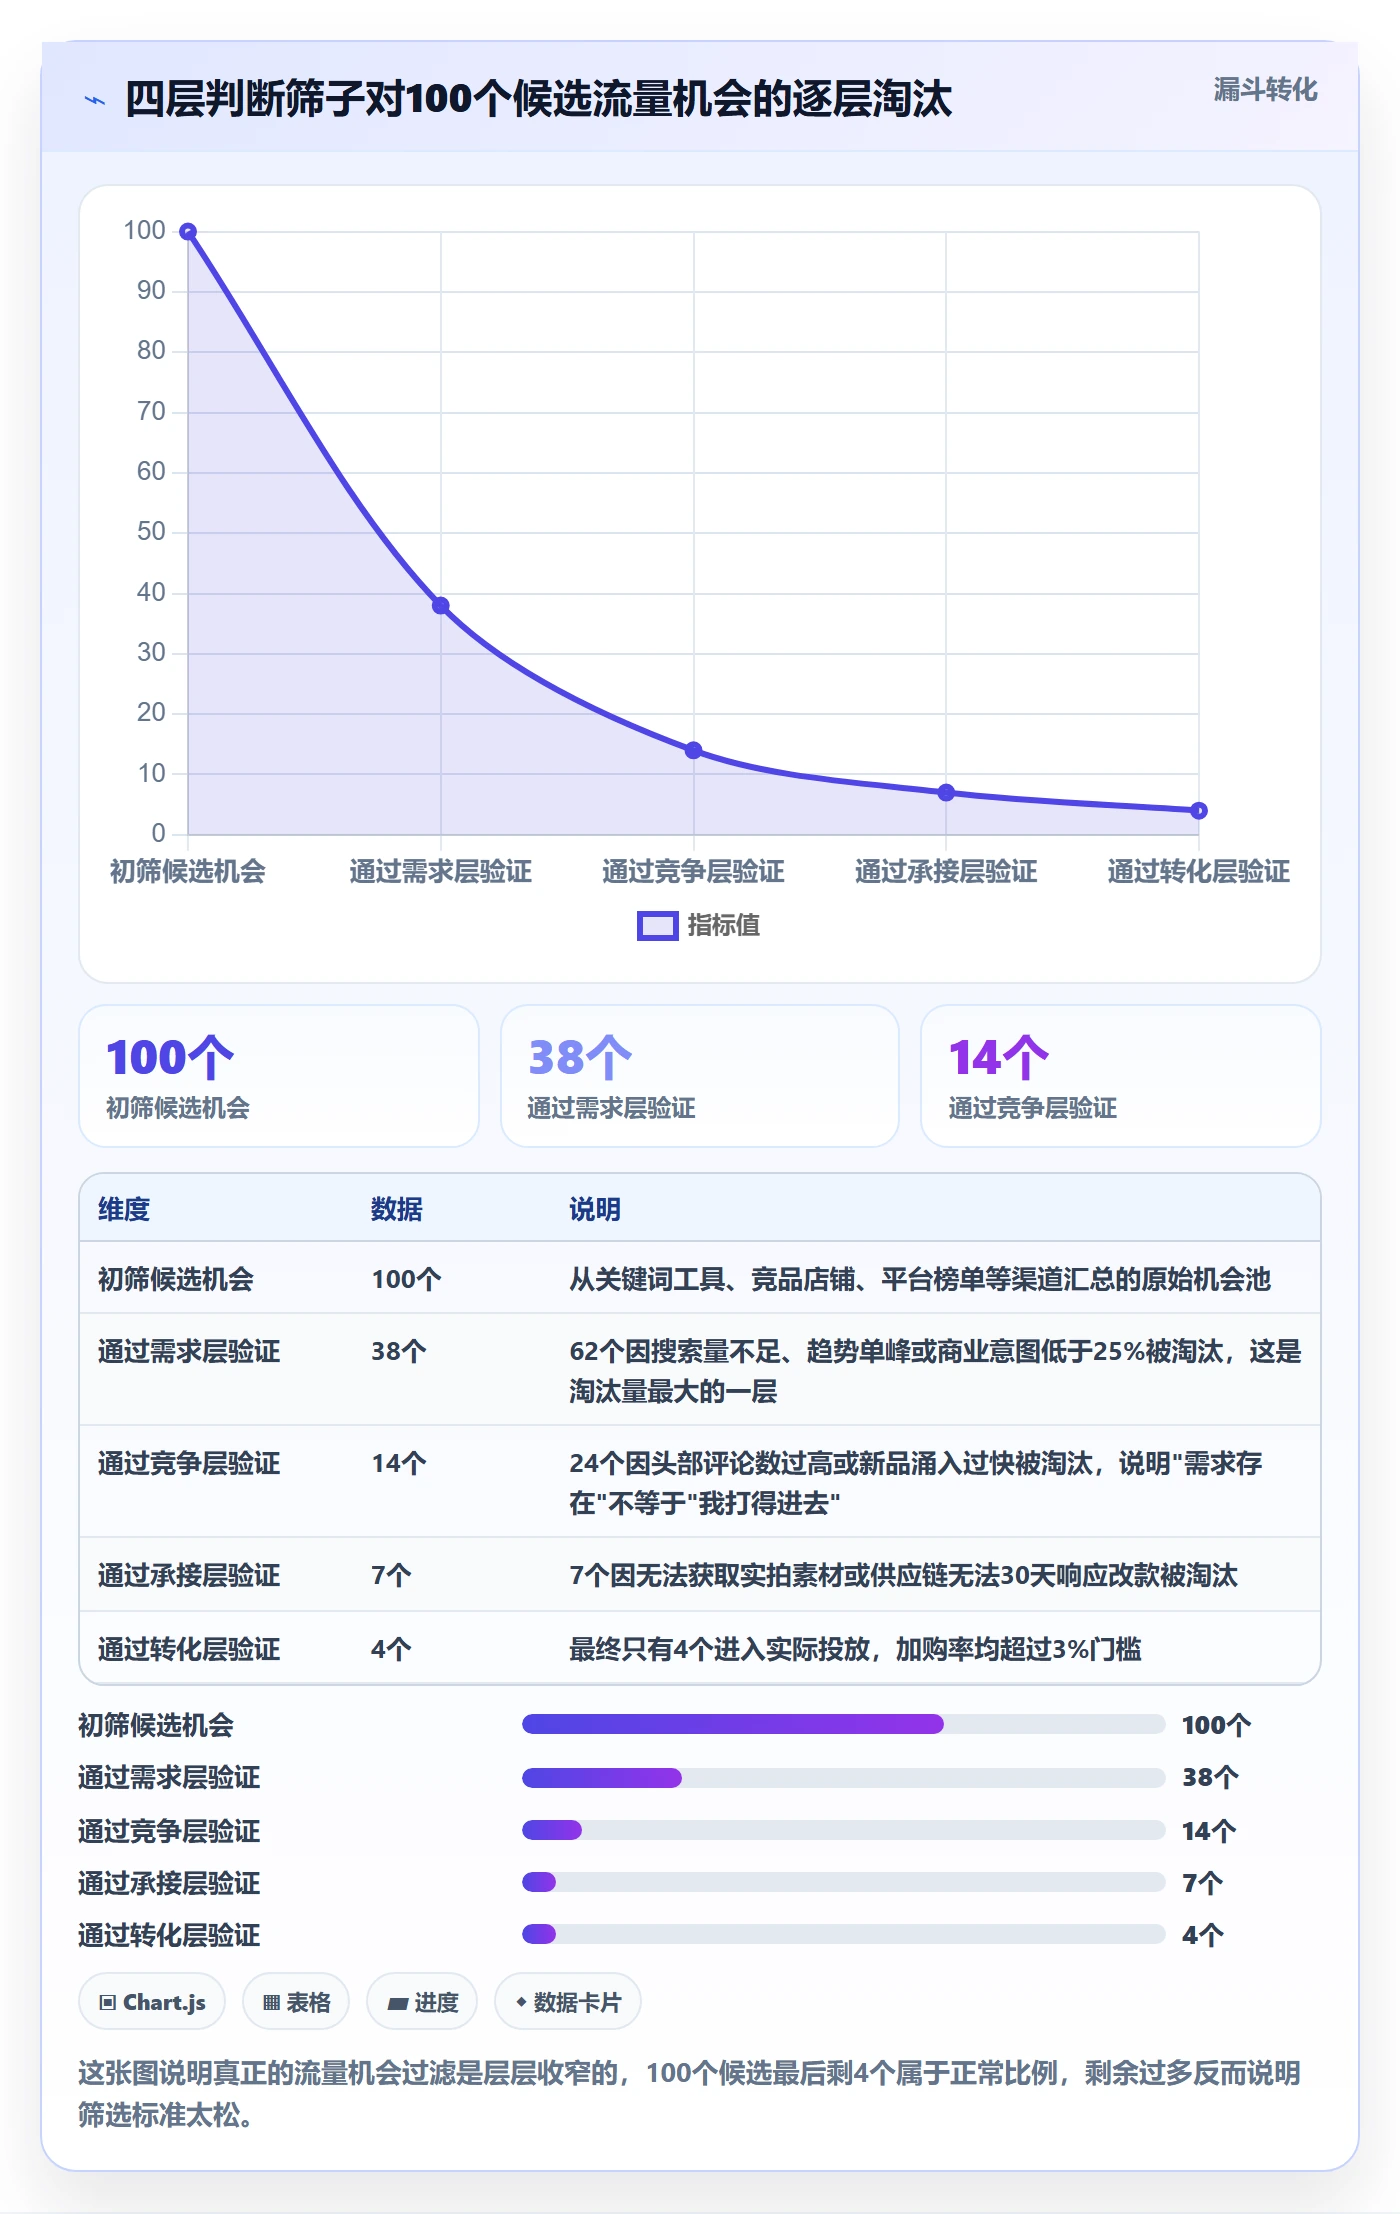Click the 7个 table cell
The width and height of the screenshot is (1400, 2214).
(x=391, y=1575)
